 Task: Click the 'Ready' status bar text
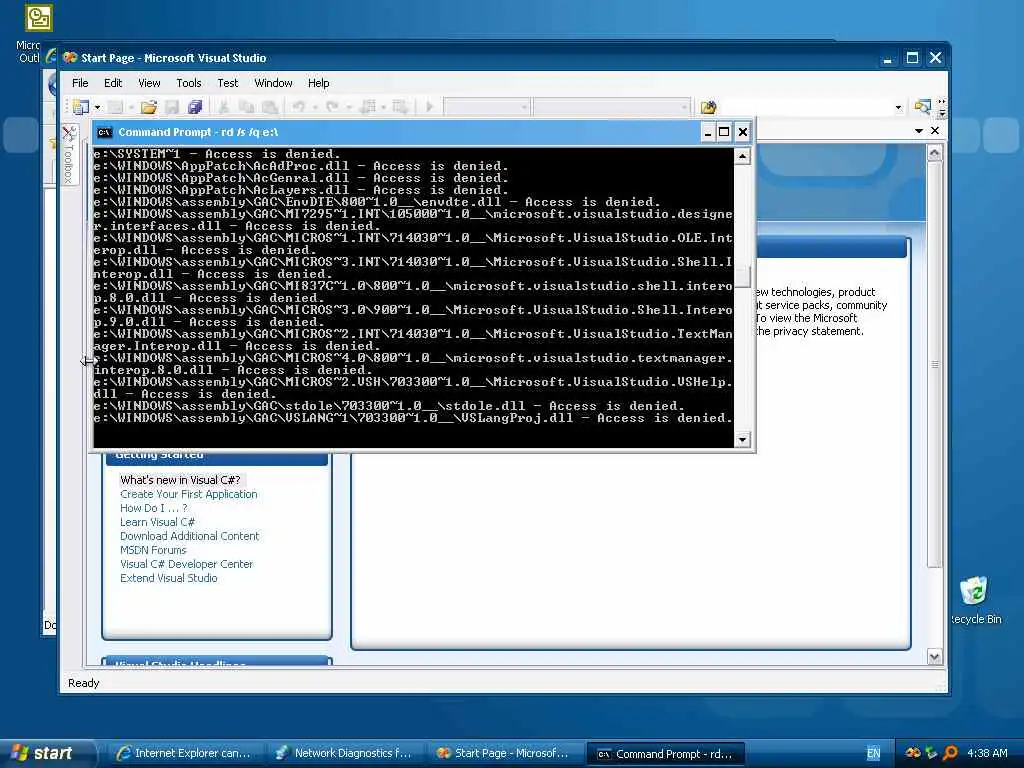84,683
